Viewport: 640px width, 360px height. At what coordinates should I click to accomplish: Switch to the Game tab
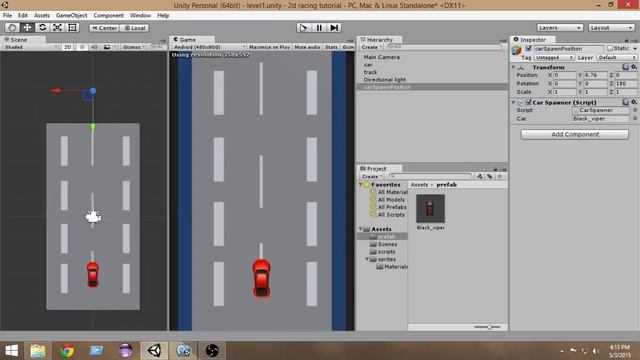[x=192, y=40]
